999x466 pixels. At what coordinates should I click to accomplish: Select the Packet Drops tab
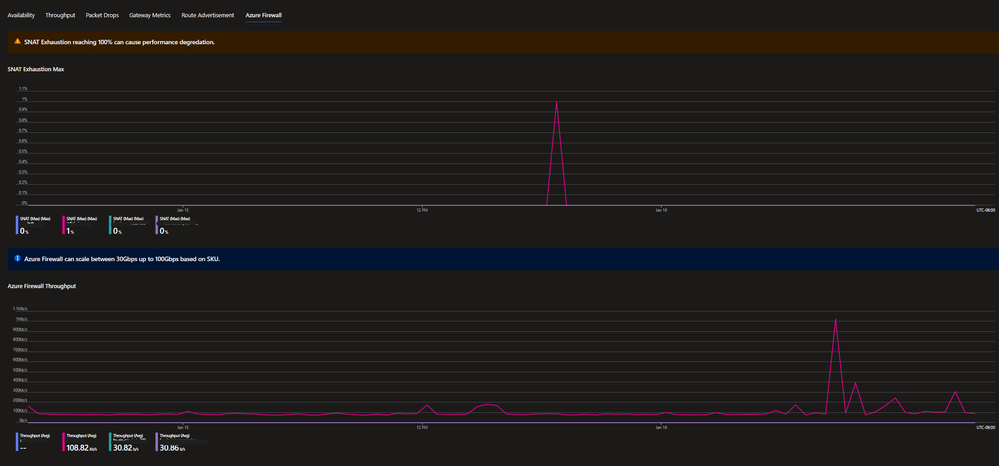103,15
